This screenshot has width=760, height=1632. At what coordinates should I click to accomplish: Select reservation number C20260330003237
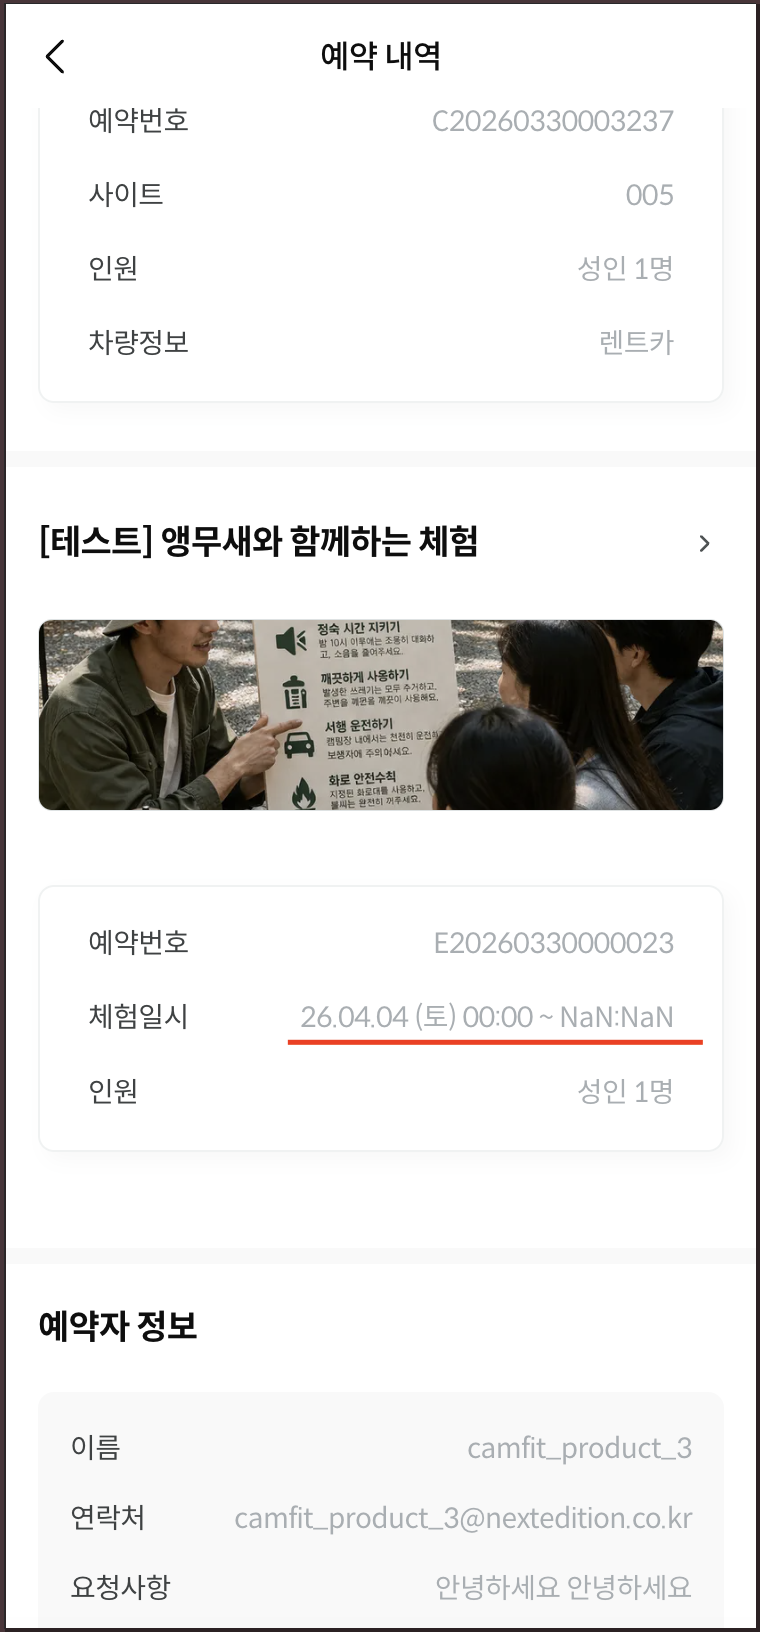tap(552, 121)
